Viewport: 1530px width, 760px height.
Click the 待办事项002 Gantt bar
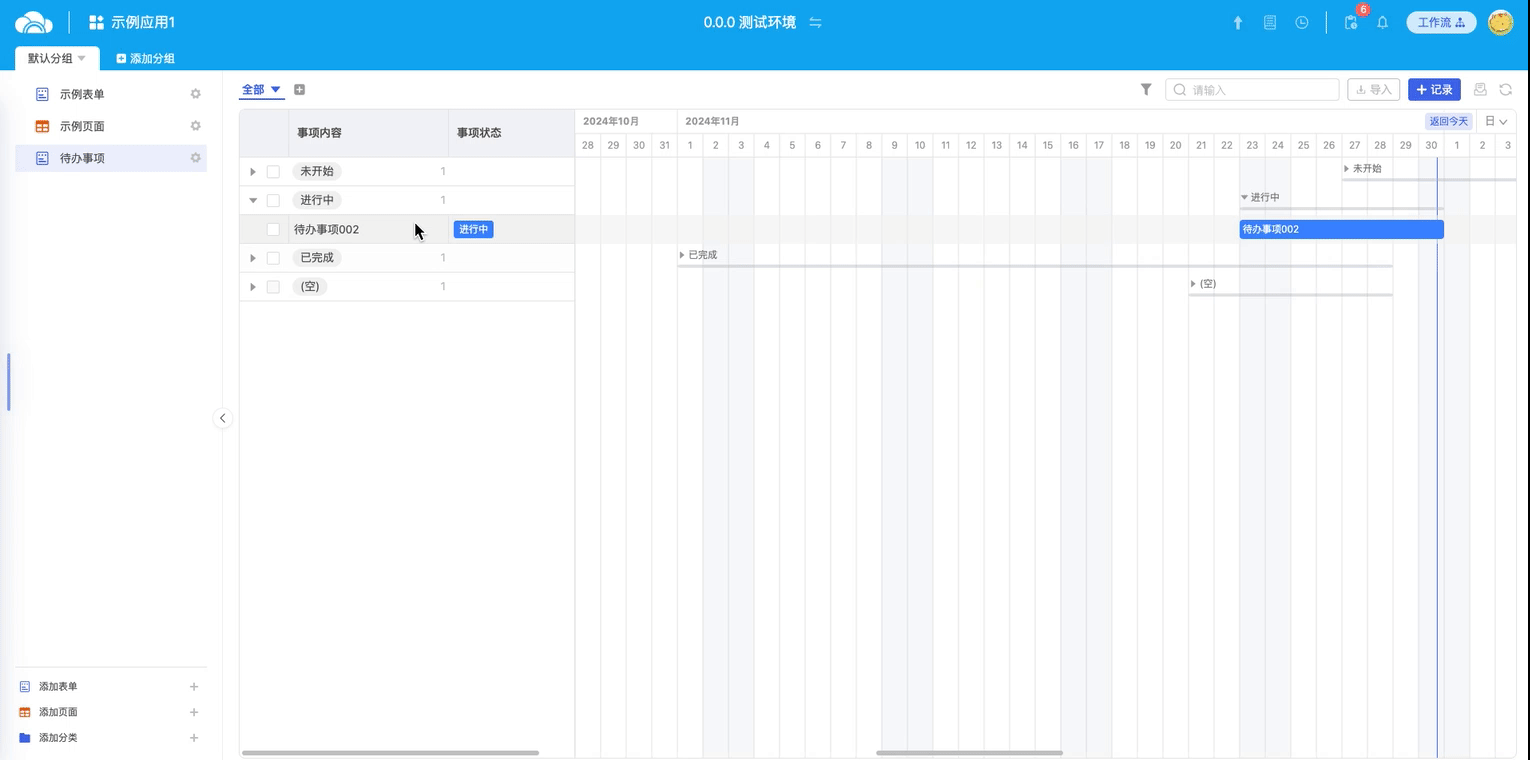(x=1340, y=230)
